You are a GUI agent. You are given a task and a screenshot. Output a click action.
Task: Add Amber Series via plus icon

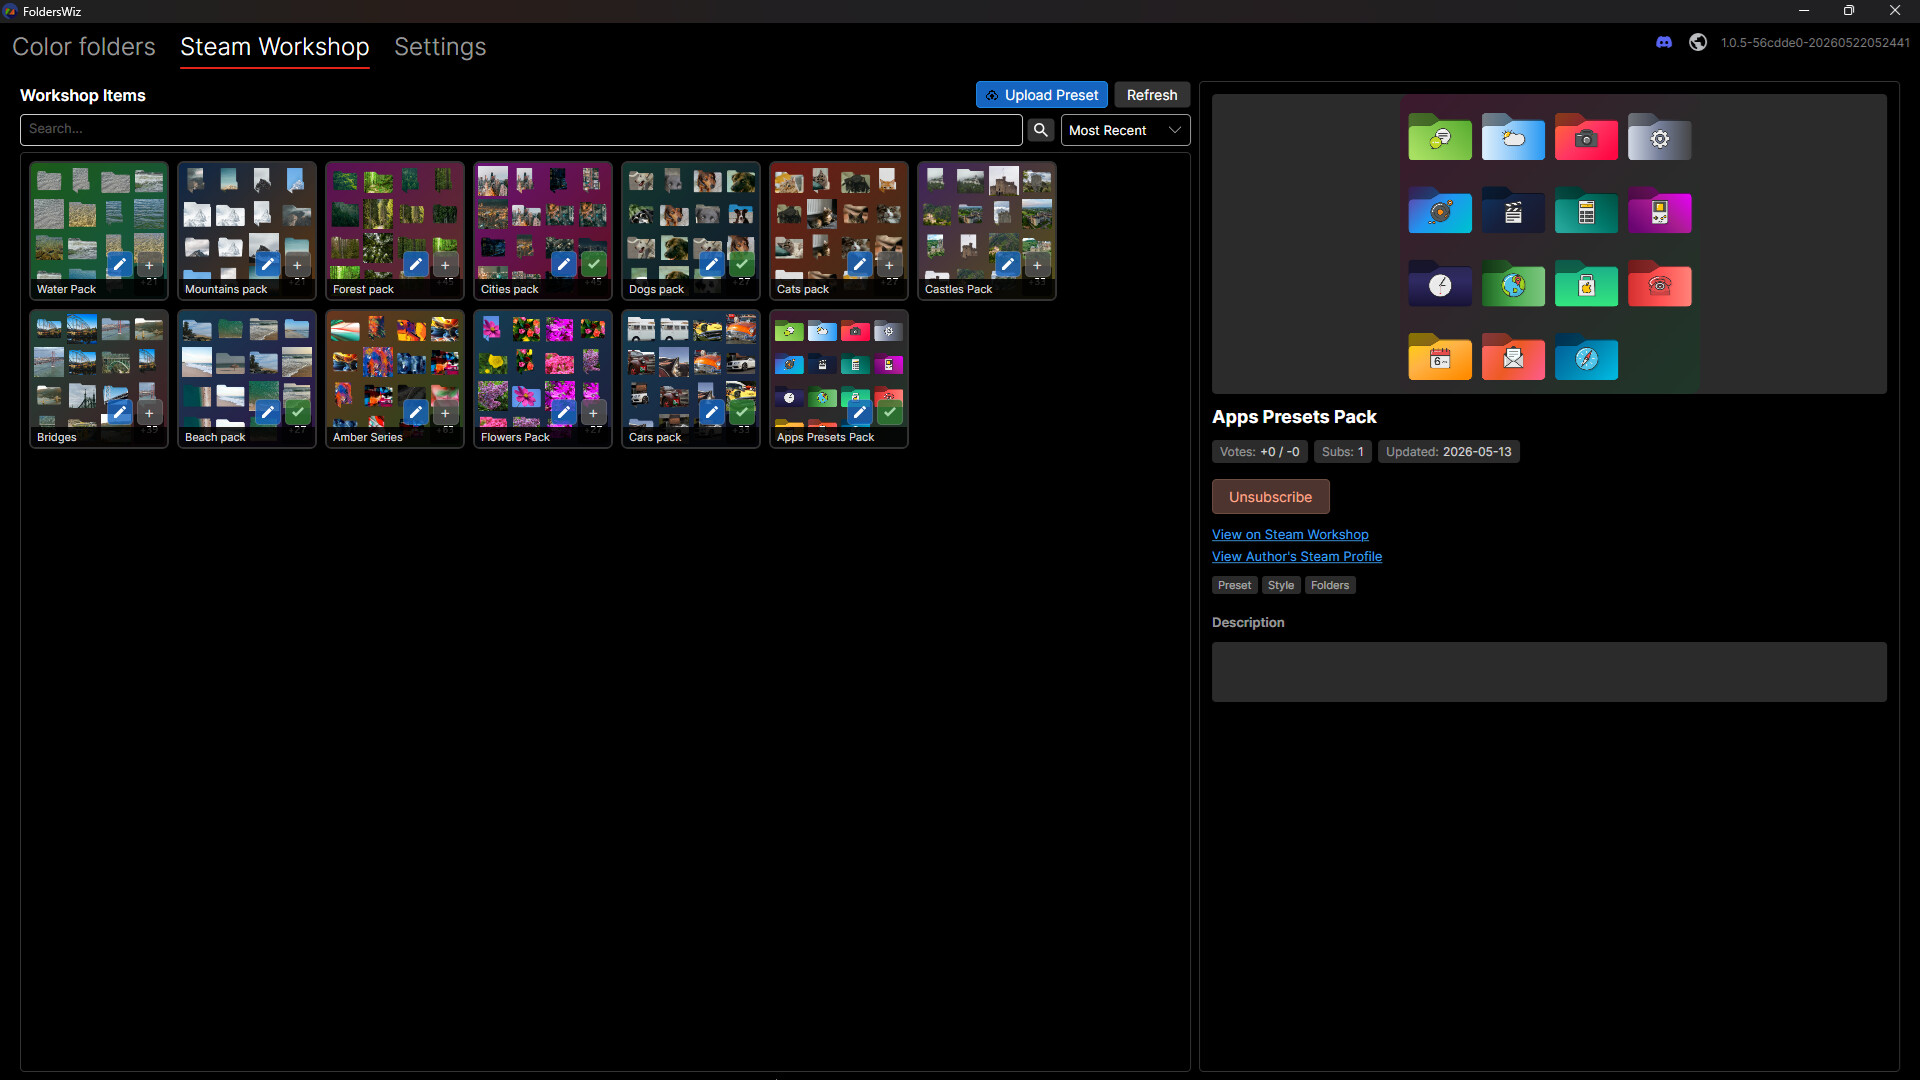click(445, 413)
